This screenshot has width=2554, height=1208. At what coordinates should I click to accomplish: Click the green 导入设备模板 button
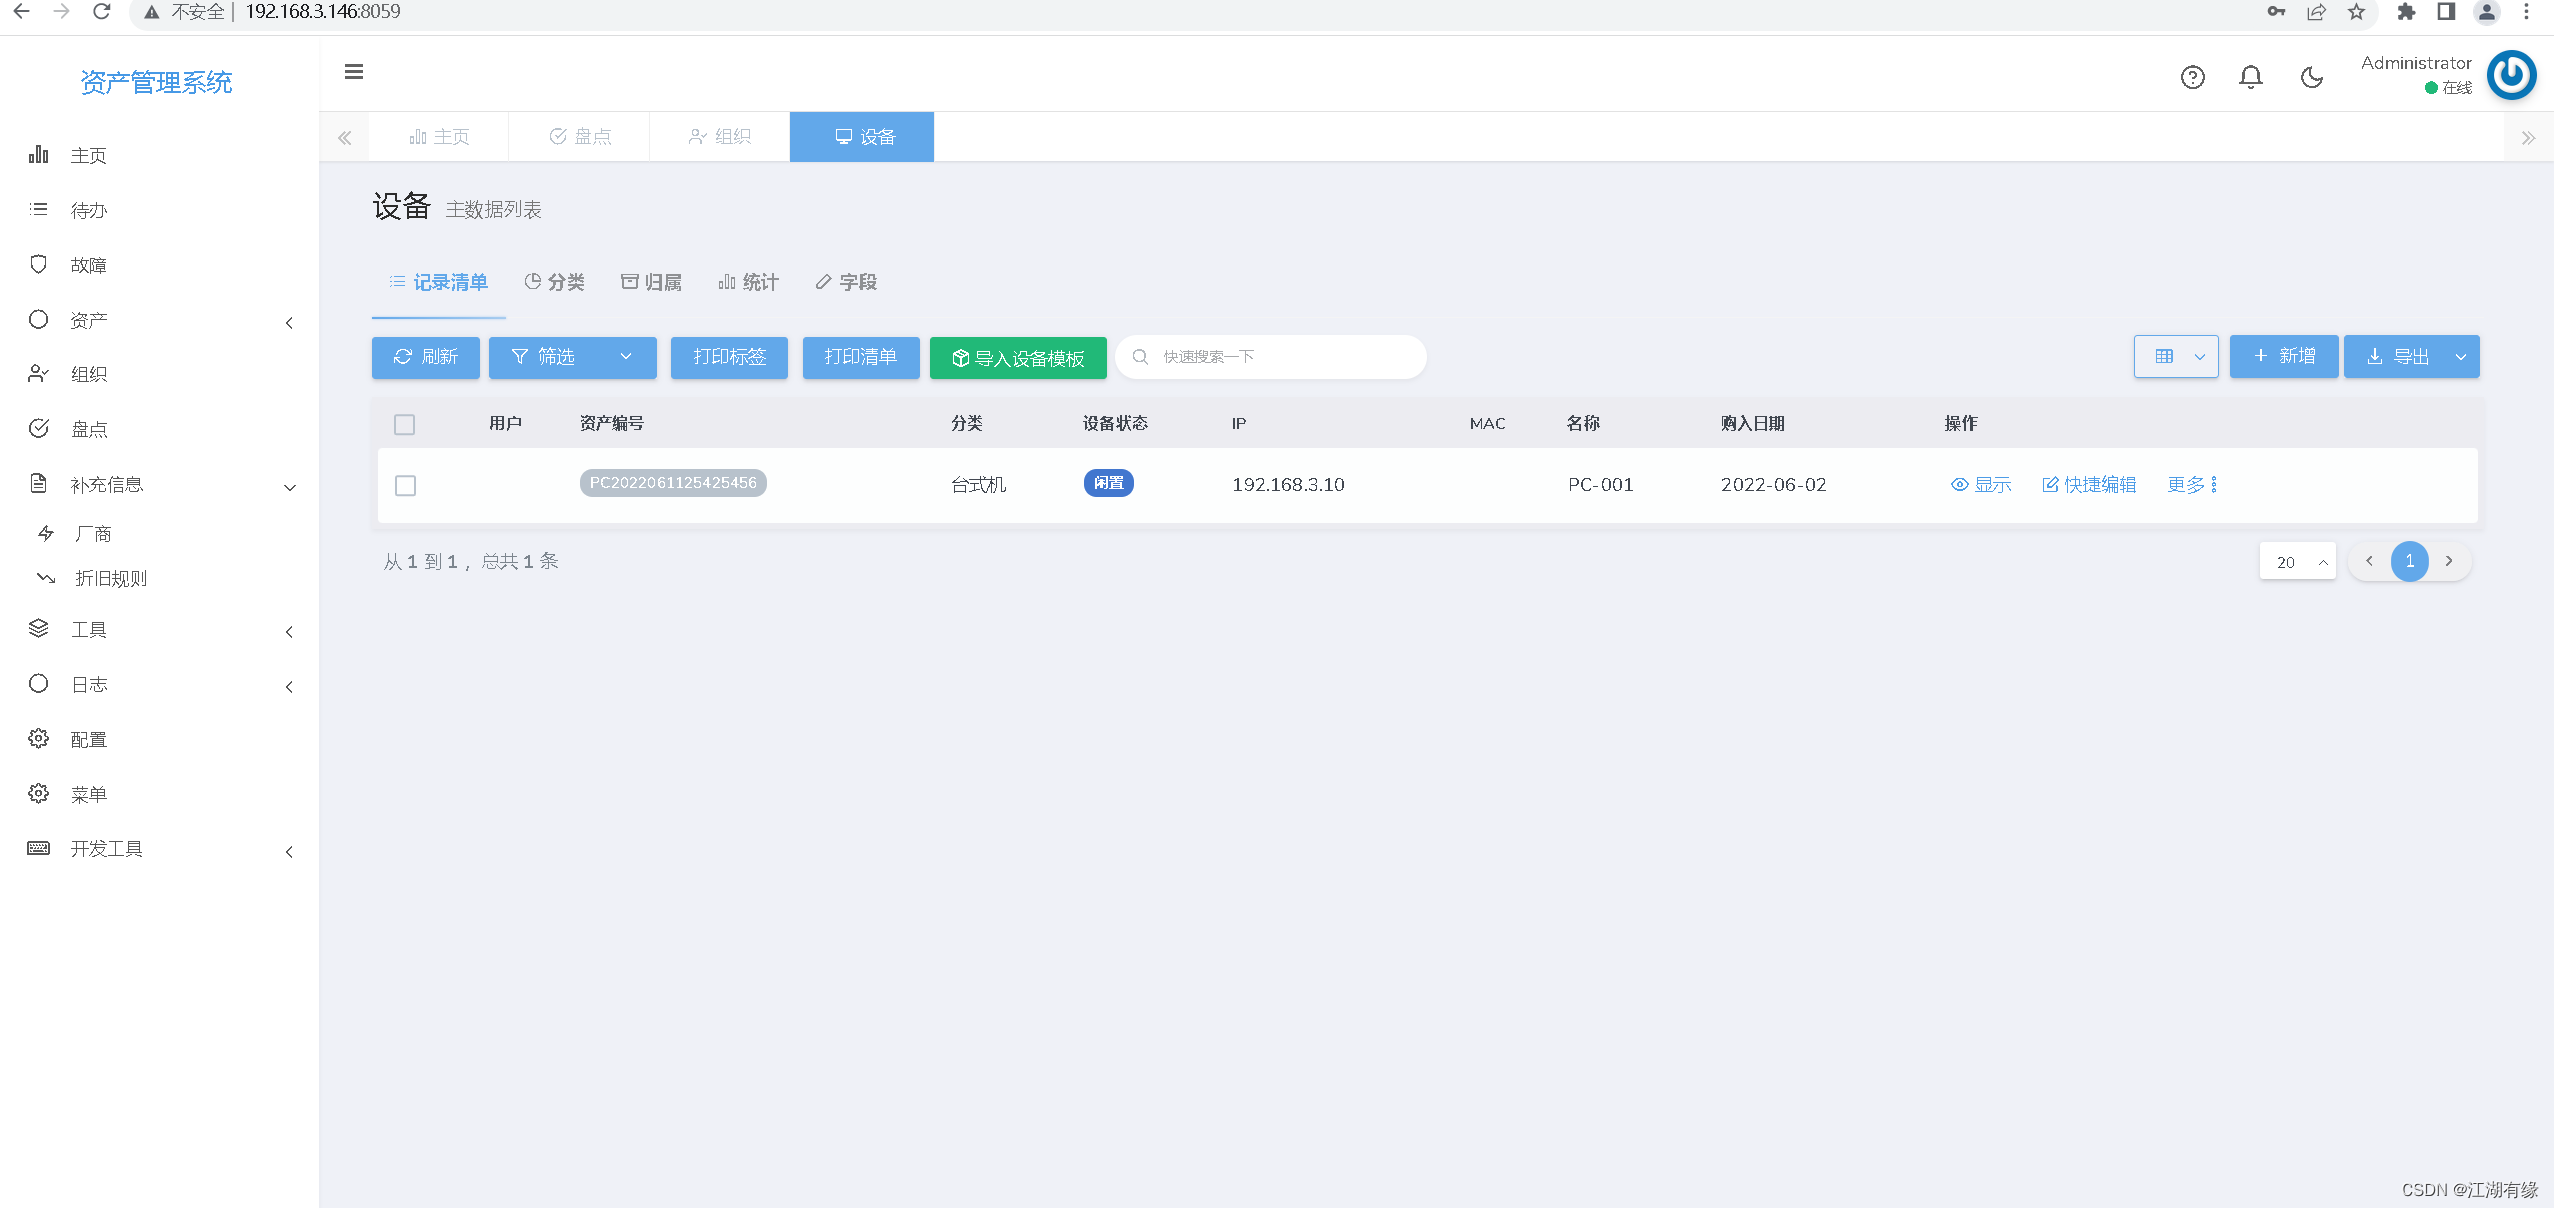pyautogui.click(x=1017, y=358)
